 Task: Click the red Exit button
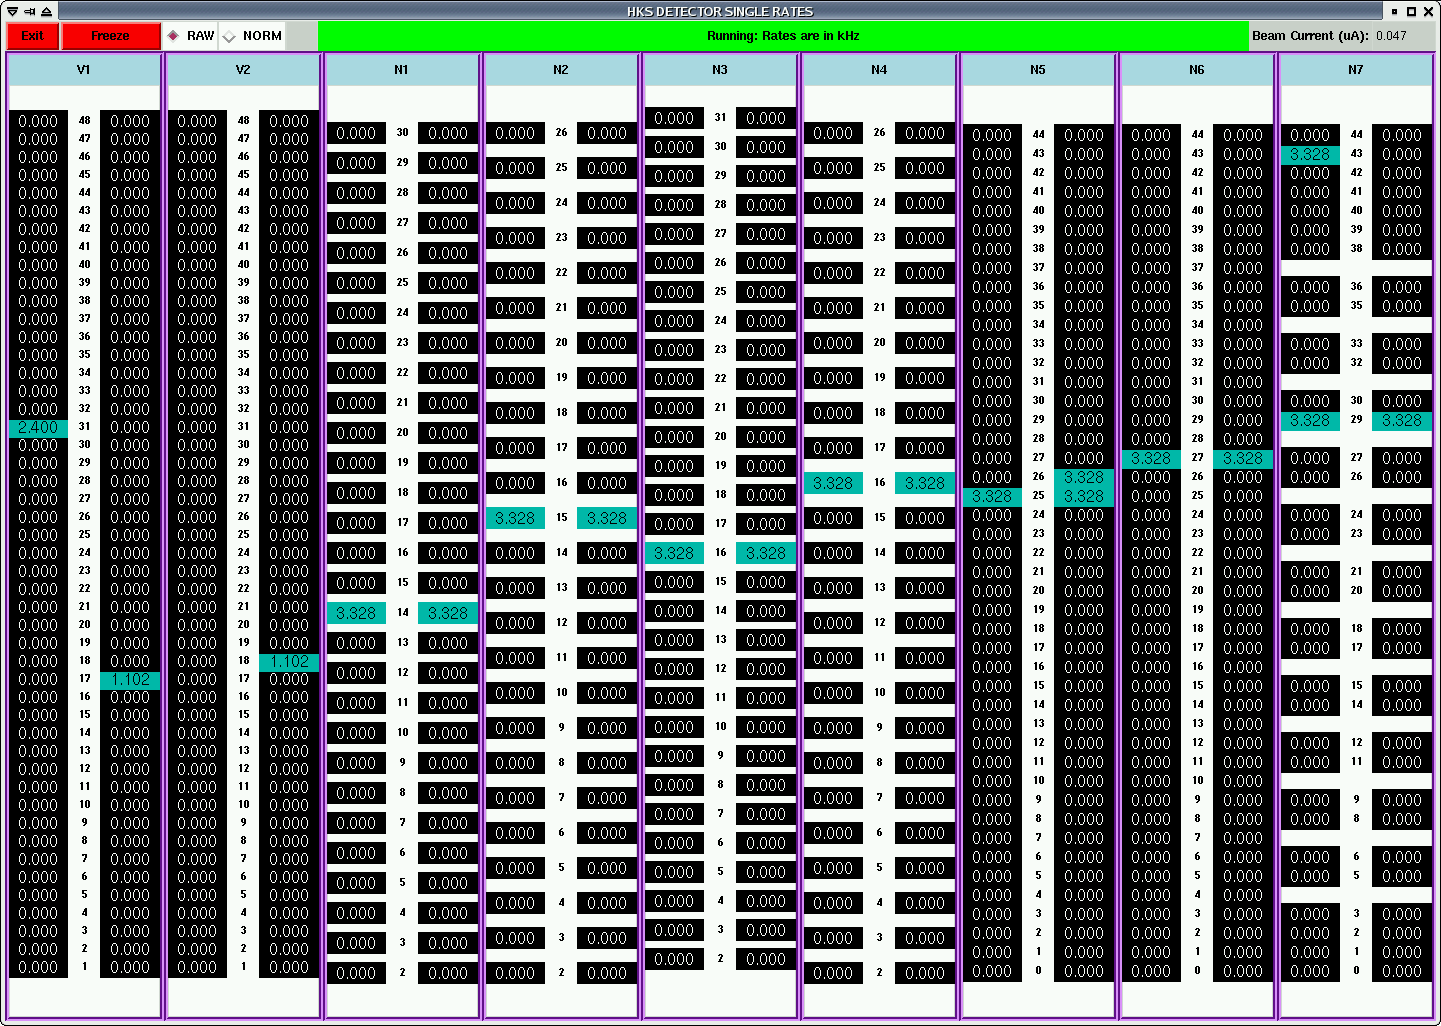pos(32,36)
